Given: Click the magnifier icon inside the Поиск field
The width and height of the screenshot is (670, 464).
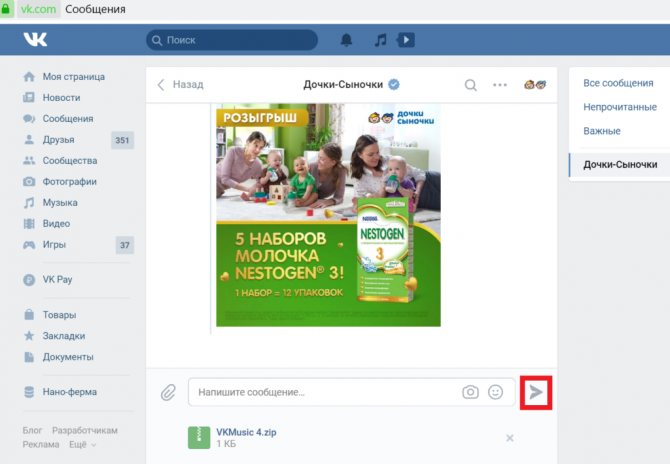Looking at the screenshot, I should coord(157,40).
